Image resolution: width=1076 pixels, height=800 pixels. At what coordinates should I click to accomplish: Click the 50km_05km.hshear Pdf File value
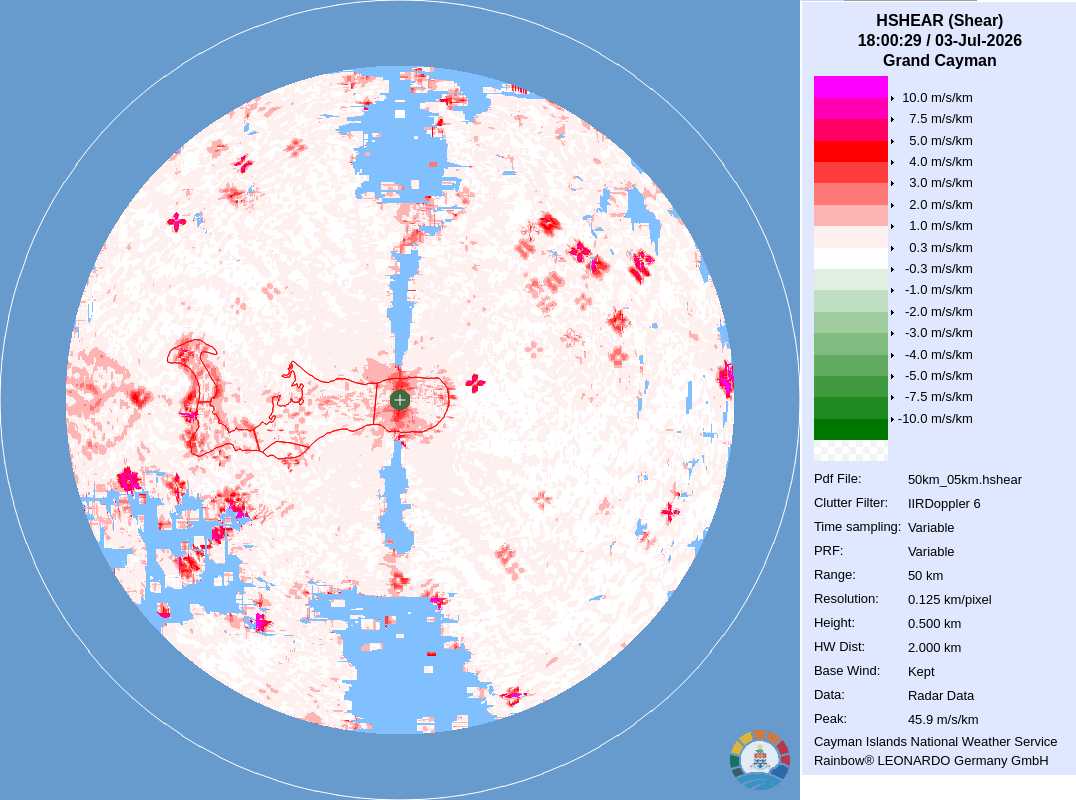click(964, 480)
